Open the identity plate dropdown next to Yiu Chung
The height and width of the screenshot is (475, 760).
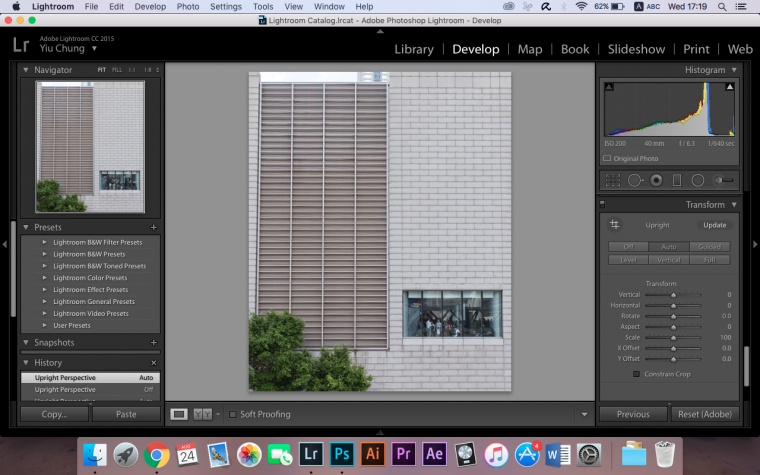point(94,48)
